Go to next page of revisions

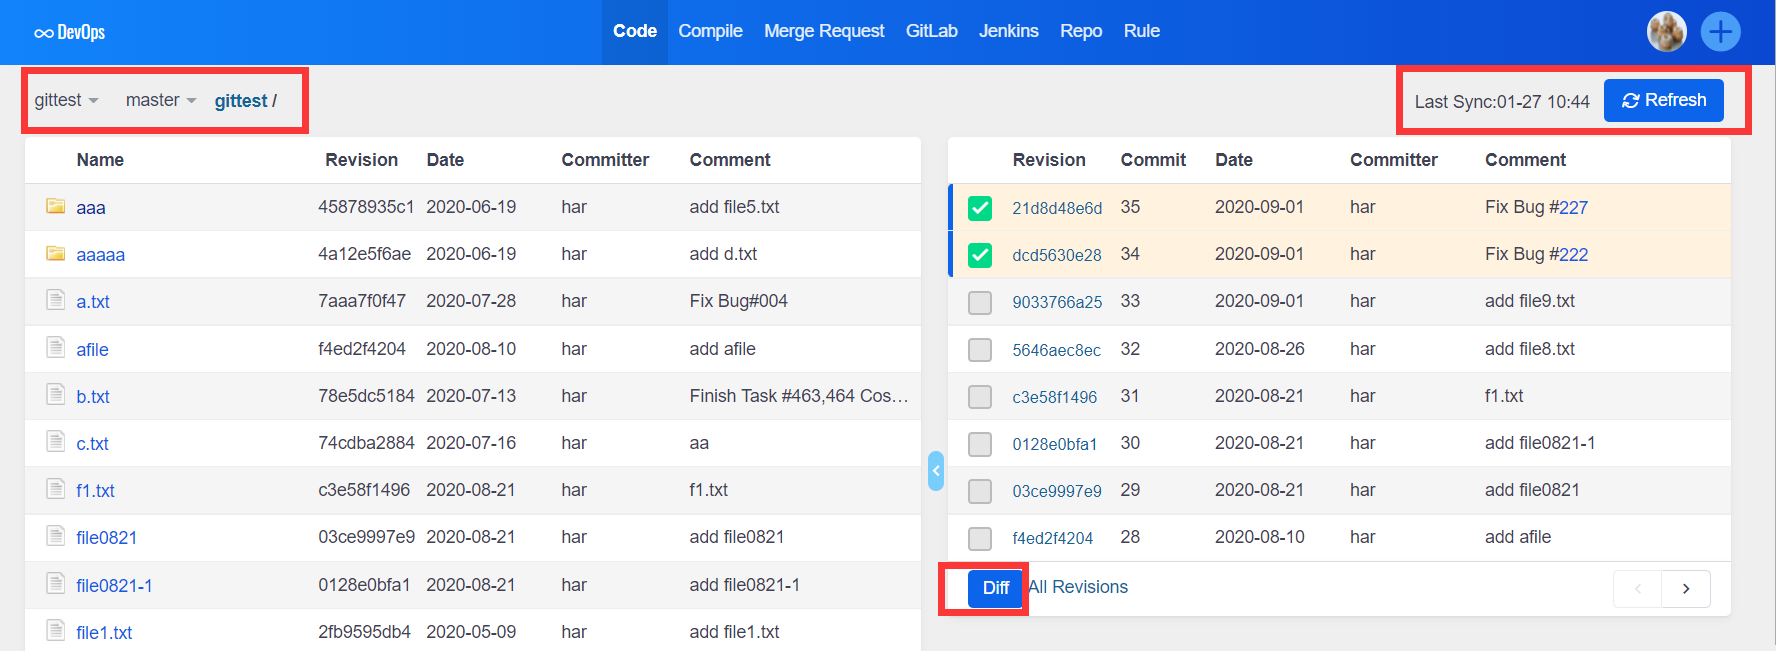pyautogui.click(x=1685, y=589)
